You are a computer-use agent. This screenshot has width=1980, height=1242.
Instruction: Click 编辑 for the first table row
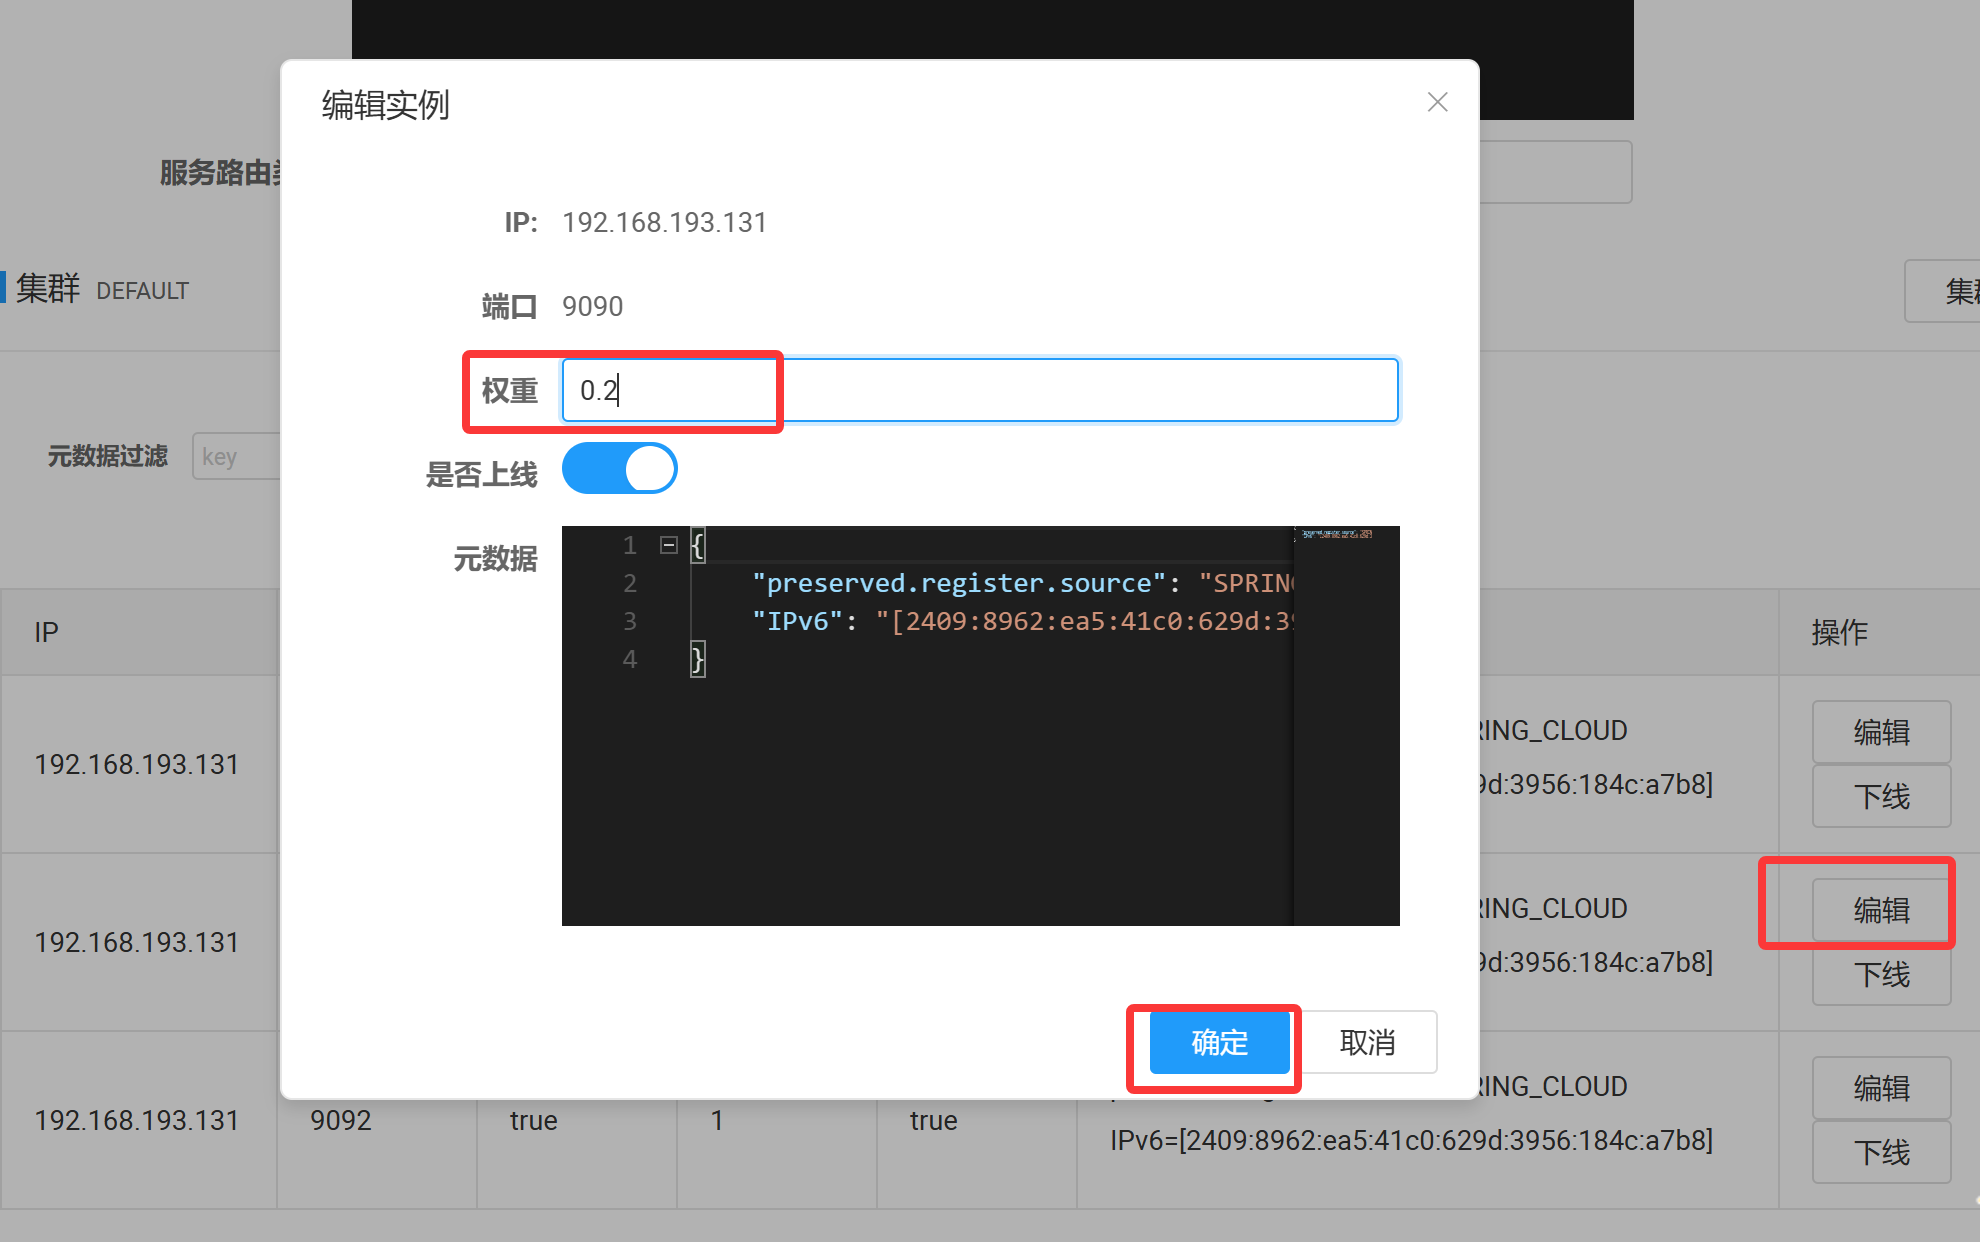tap(1880, 732)
